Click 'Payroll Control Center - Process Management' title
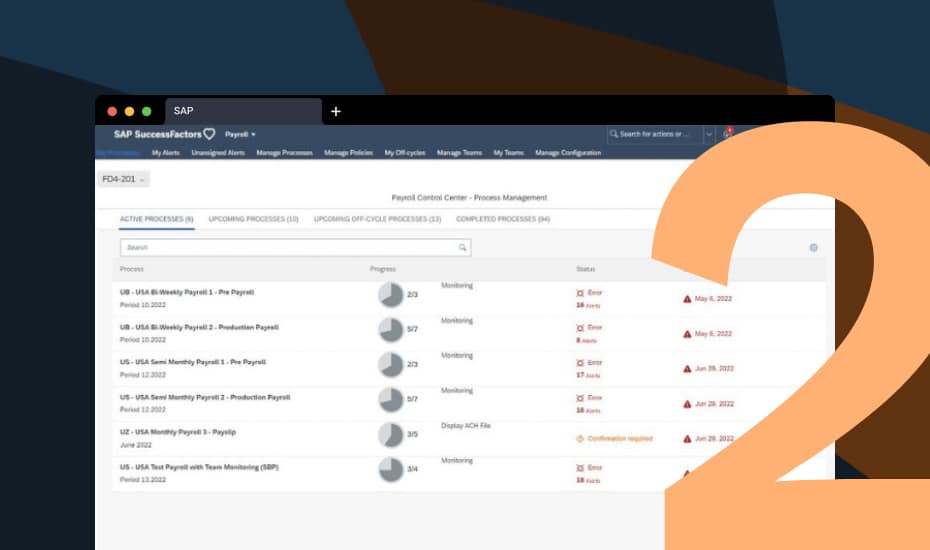 [469, 198]
